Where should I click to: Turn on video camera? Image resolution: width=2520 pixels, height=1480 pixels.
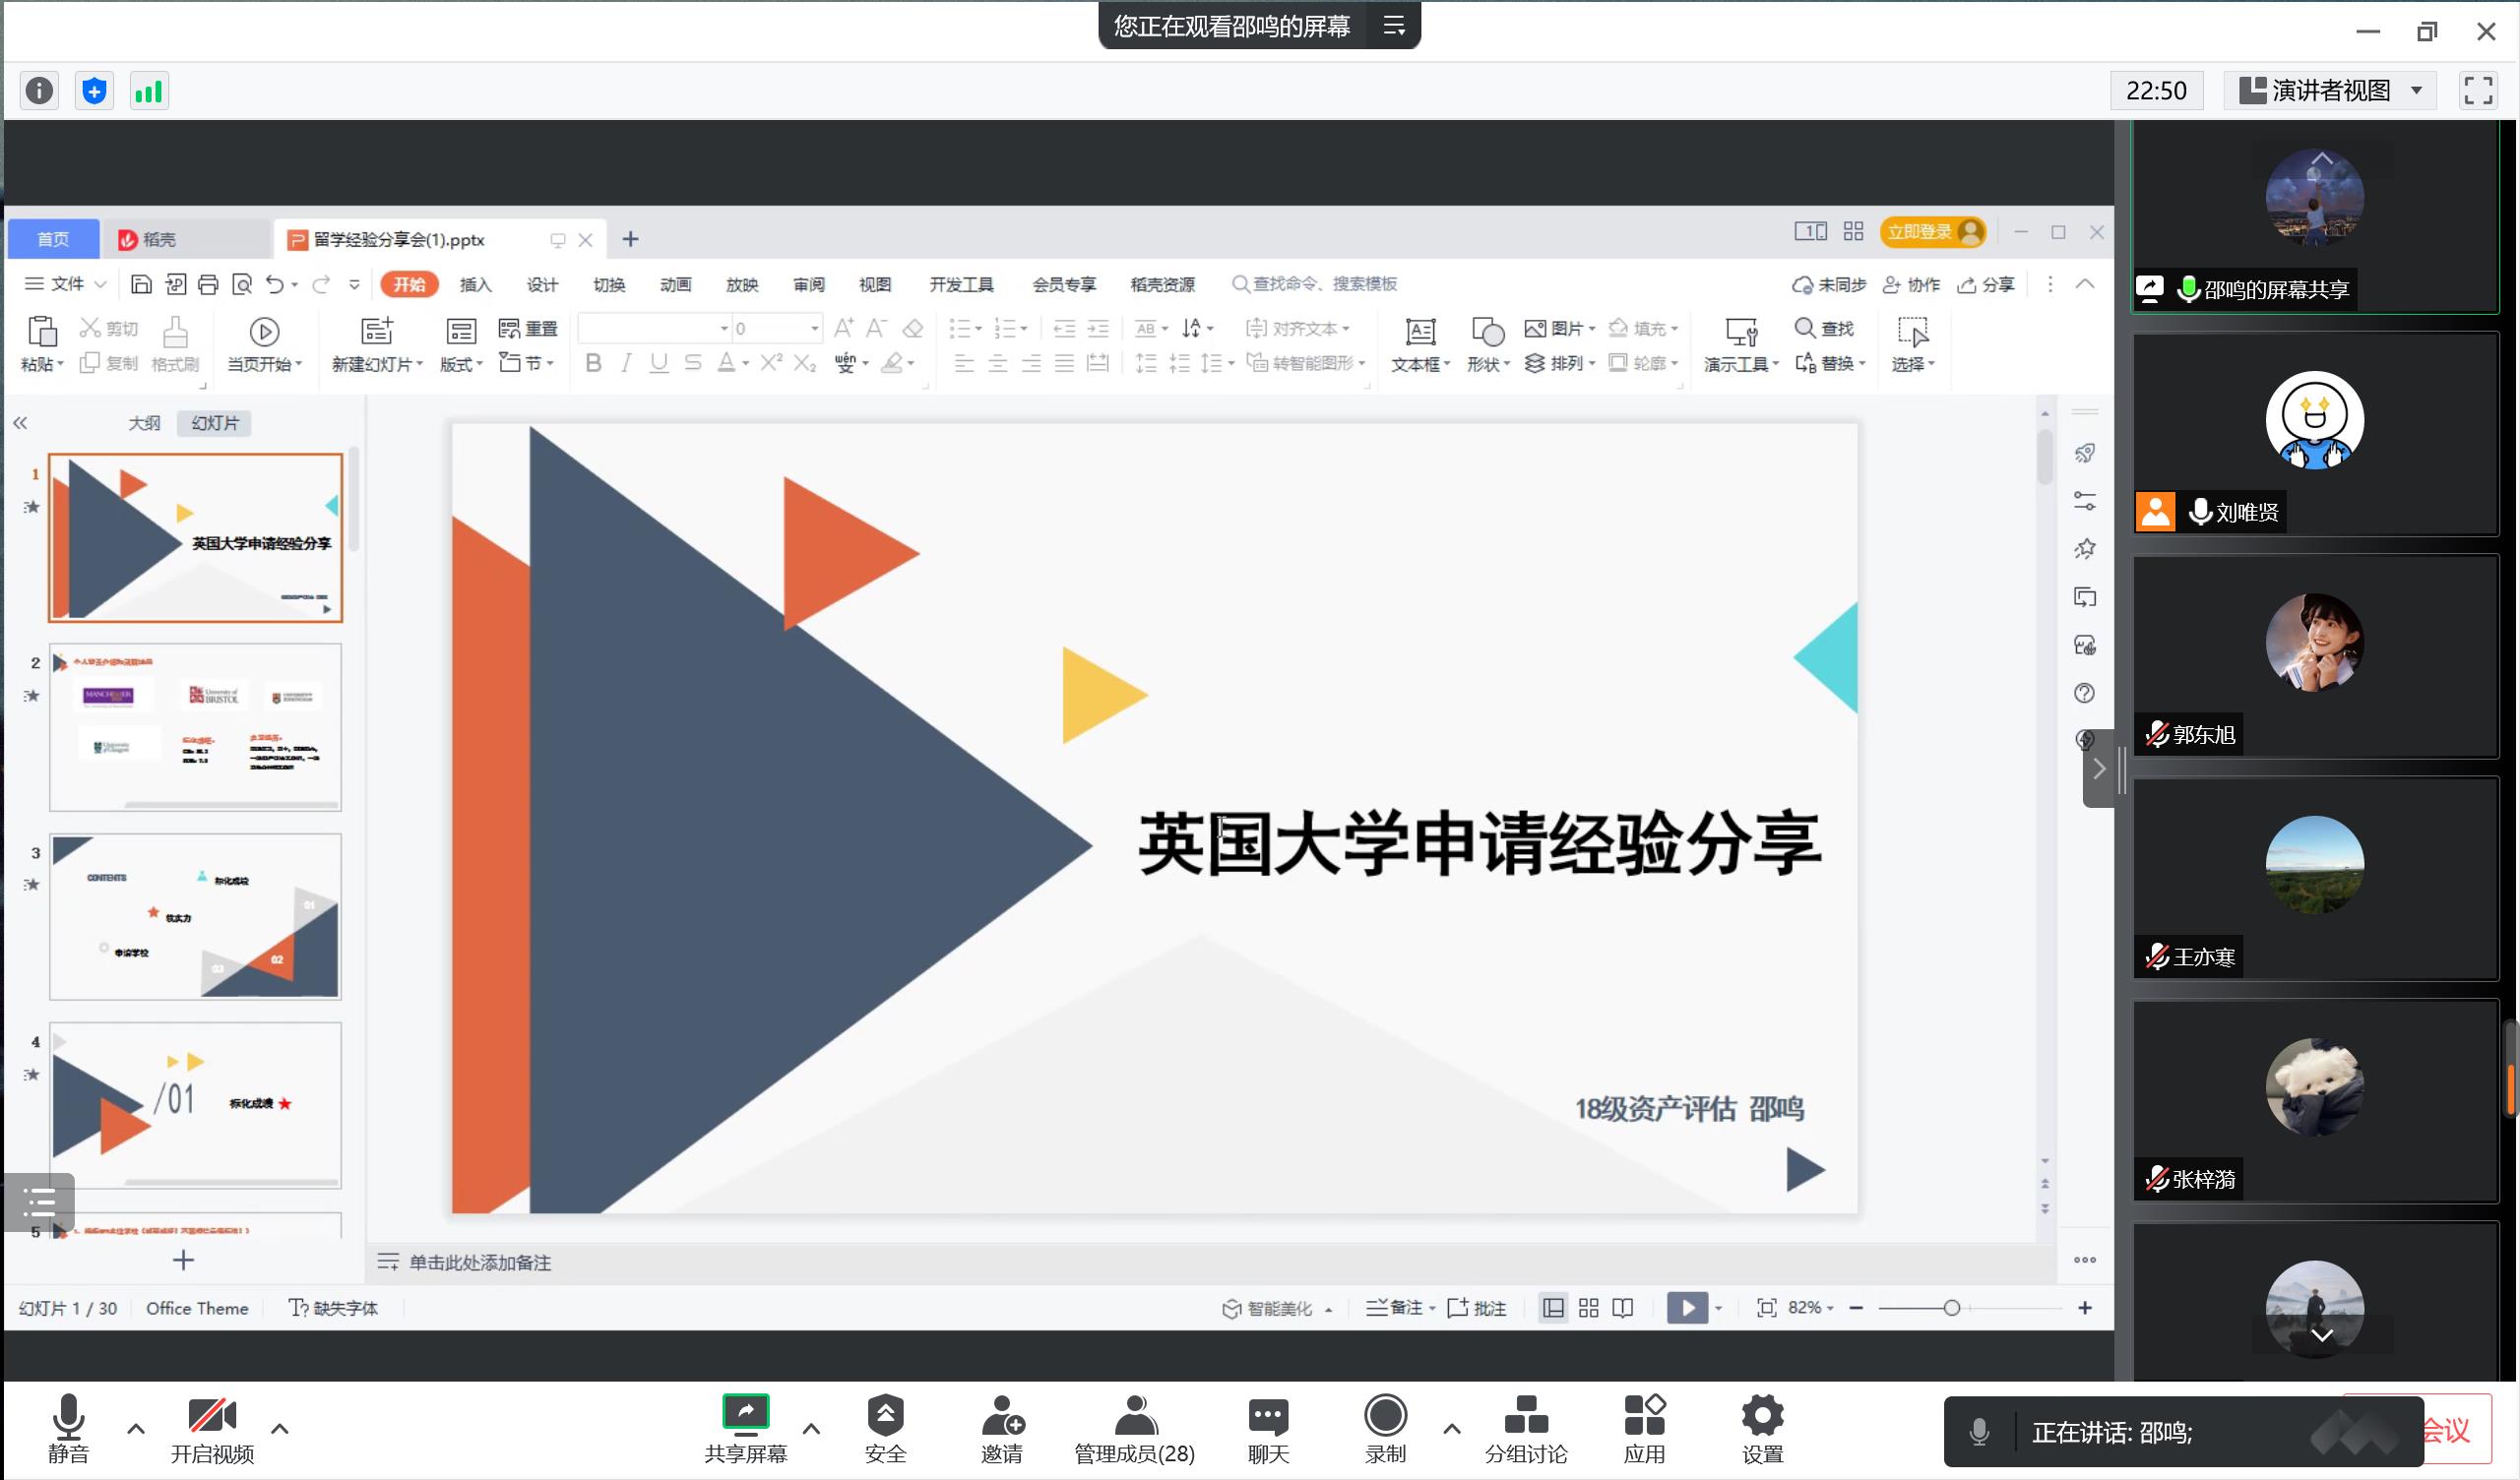(x=212, y=1417)
